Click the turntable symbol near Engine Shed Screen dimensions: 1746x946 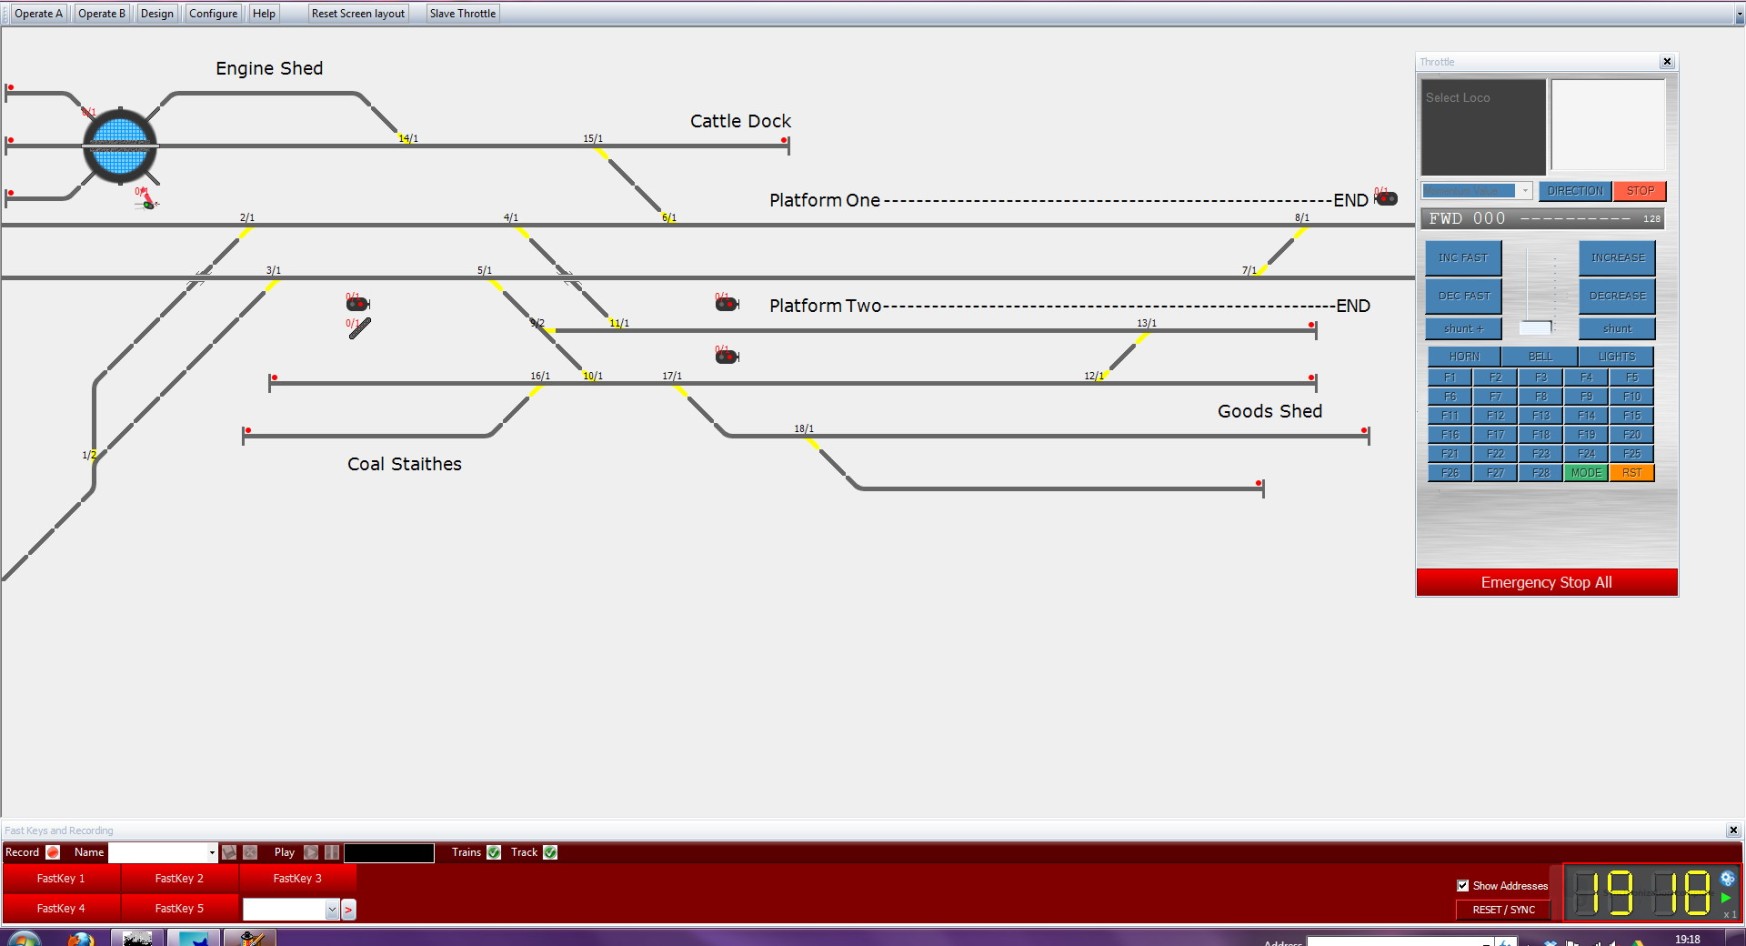[x=120, y=147]
